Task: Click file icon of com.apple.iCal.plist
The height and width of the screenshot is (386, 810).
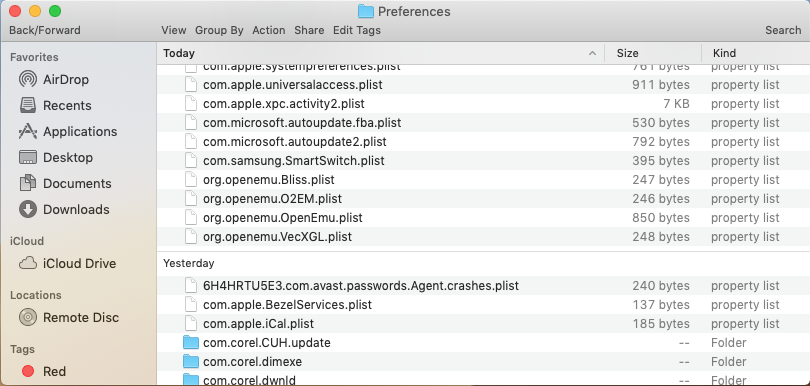Action: (x=191, y=324)
